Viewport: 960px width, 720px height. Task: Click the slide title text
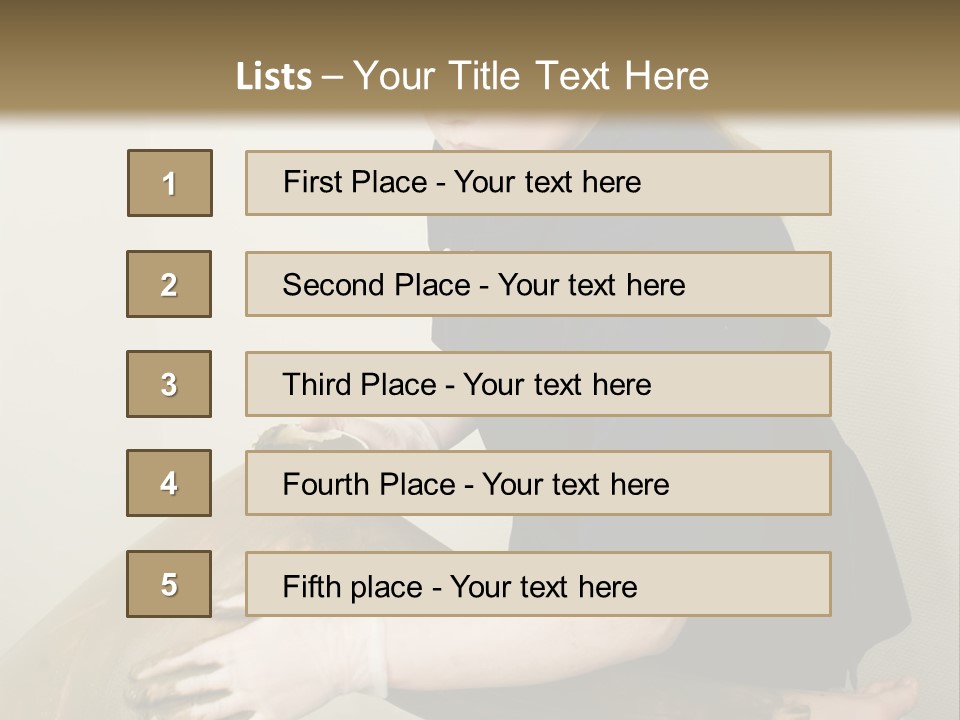pos(472,76)
